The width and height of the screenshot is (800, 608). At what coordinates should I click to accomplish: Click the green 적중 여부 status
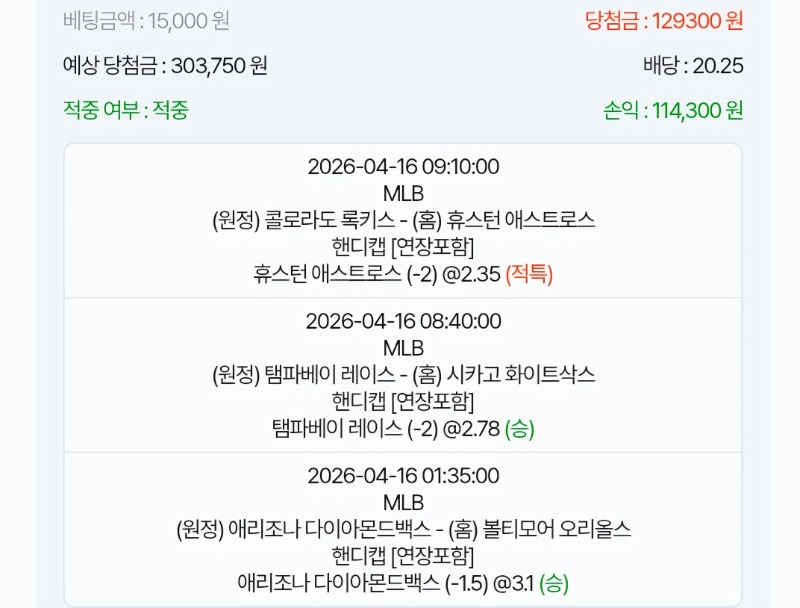coord(125,110)
